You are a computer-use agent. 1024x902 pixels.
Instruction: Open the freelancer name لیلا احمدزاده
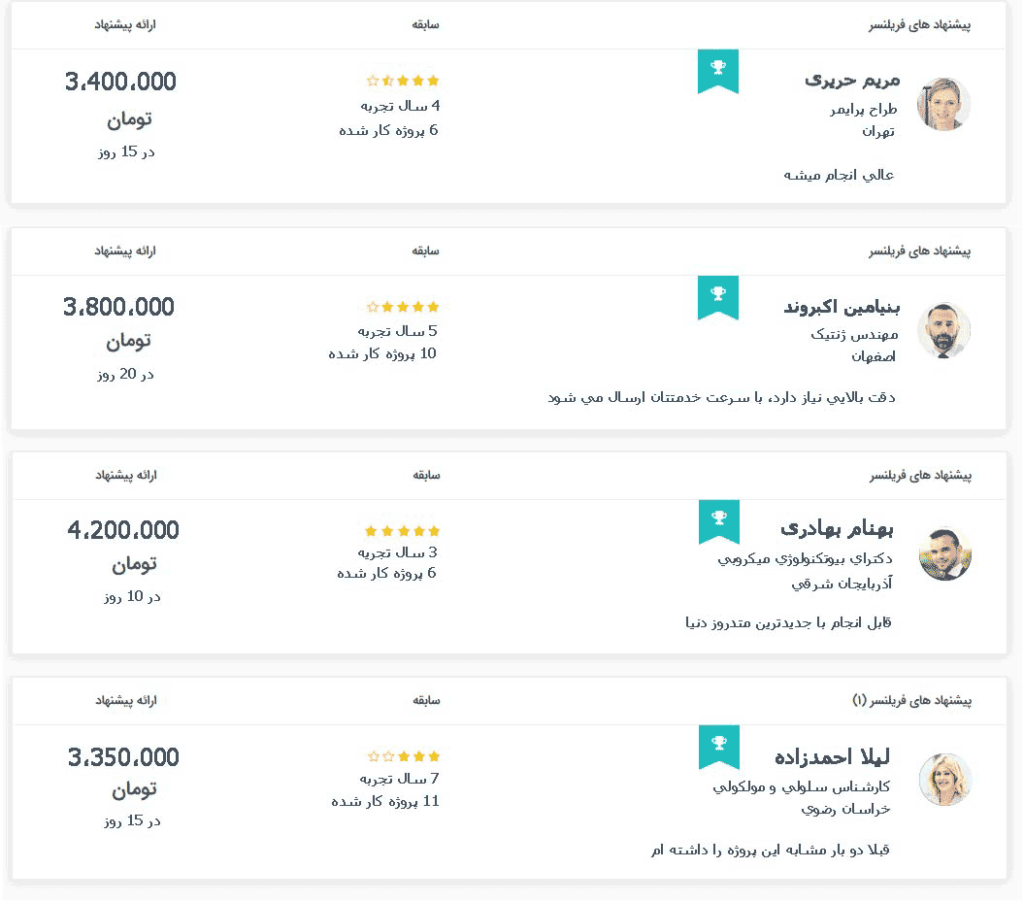click(832, 756)
